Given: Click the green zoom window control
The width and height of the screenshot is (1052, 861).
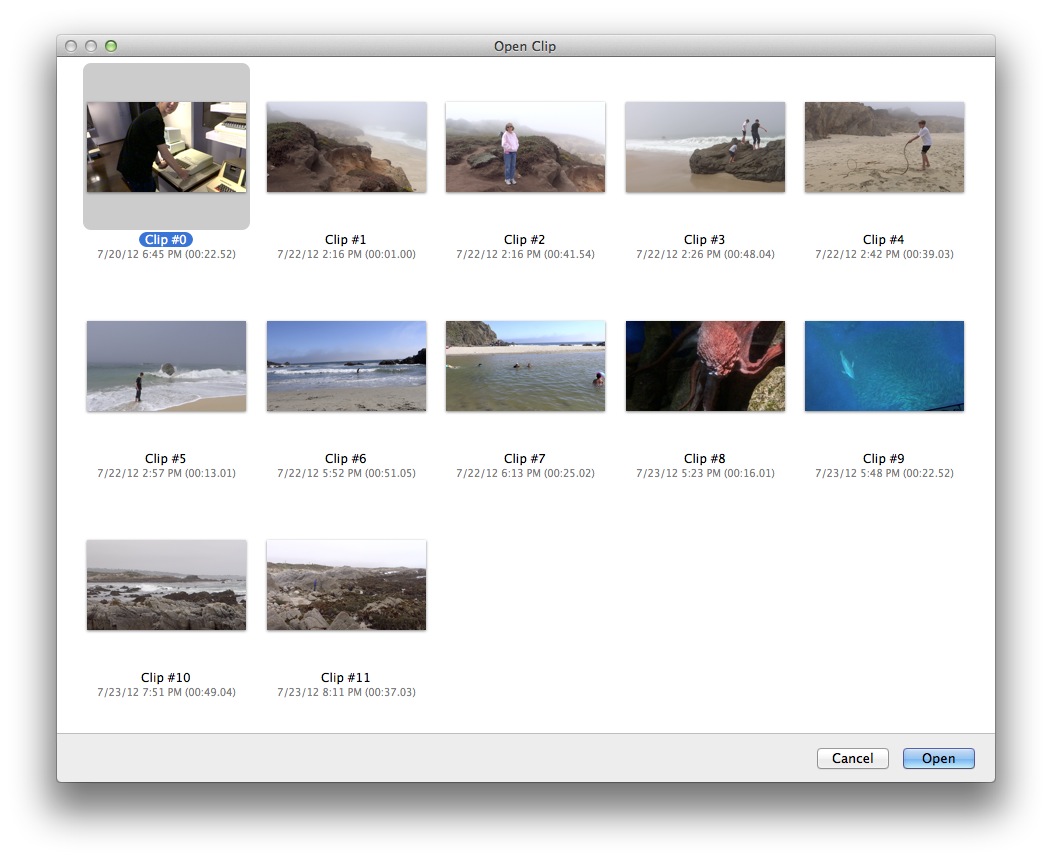Looking at the screenshot, I should [x=110, y=45].
